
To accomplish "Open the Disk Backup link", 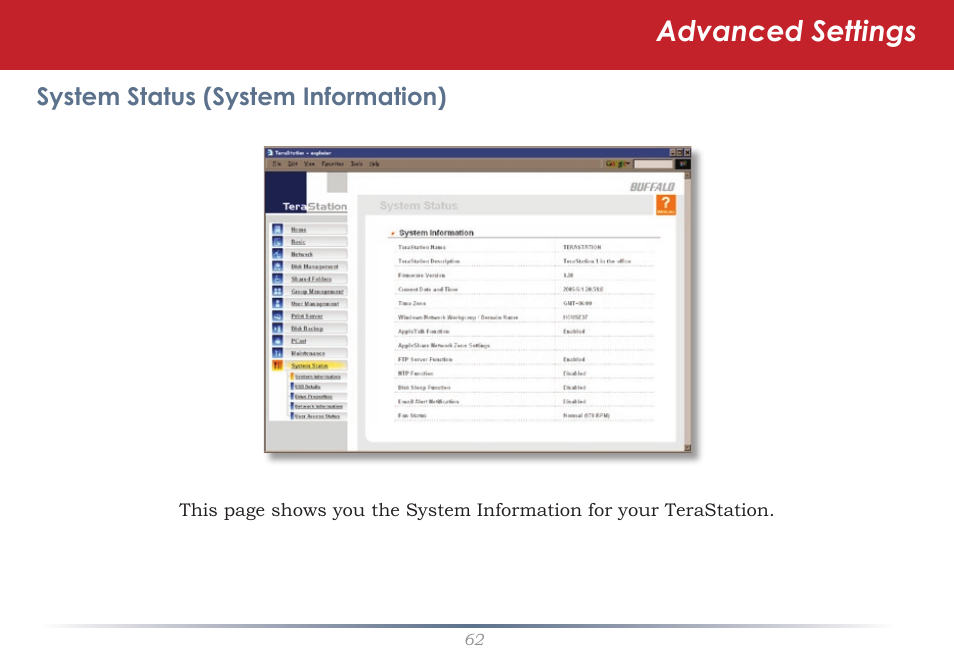I will click(307, 329).
